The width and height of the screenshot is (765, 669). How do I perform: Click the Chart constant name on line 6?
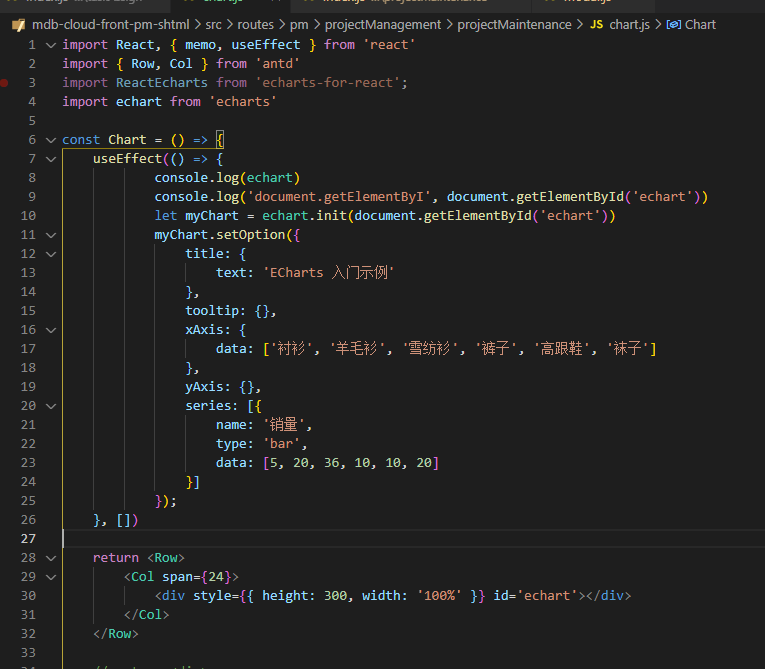(x=127, y=140)
